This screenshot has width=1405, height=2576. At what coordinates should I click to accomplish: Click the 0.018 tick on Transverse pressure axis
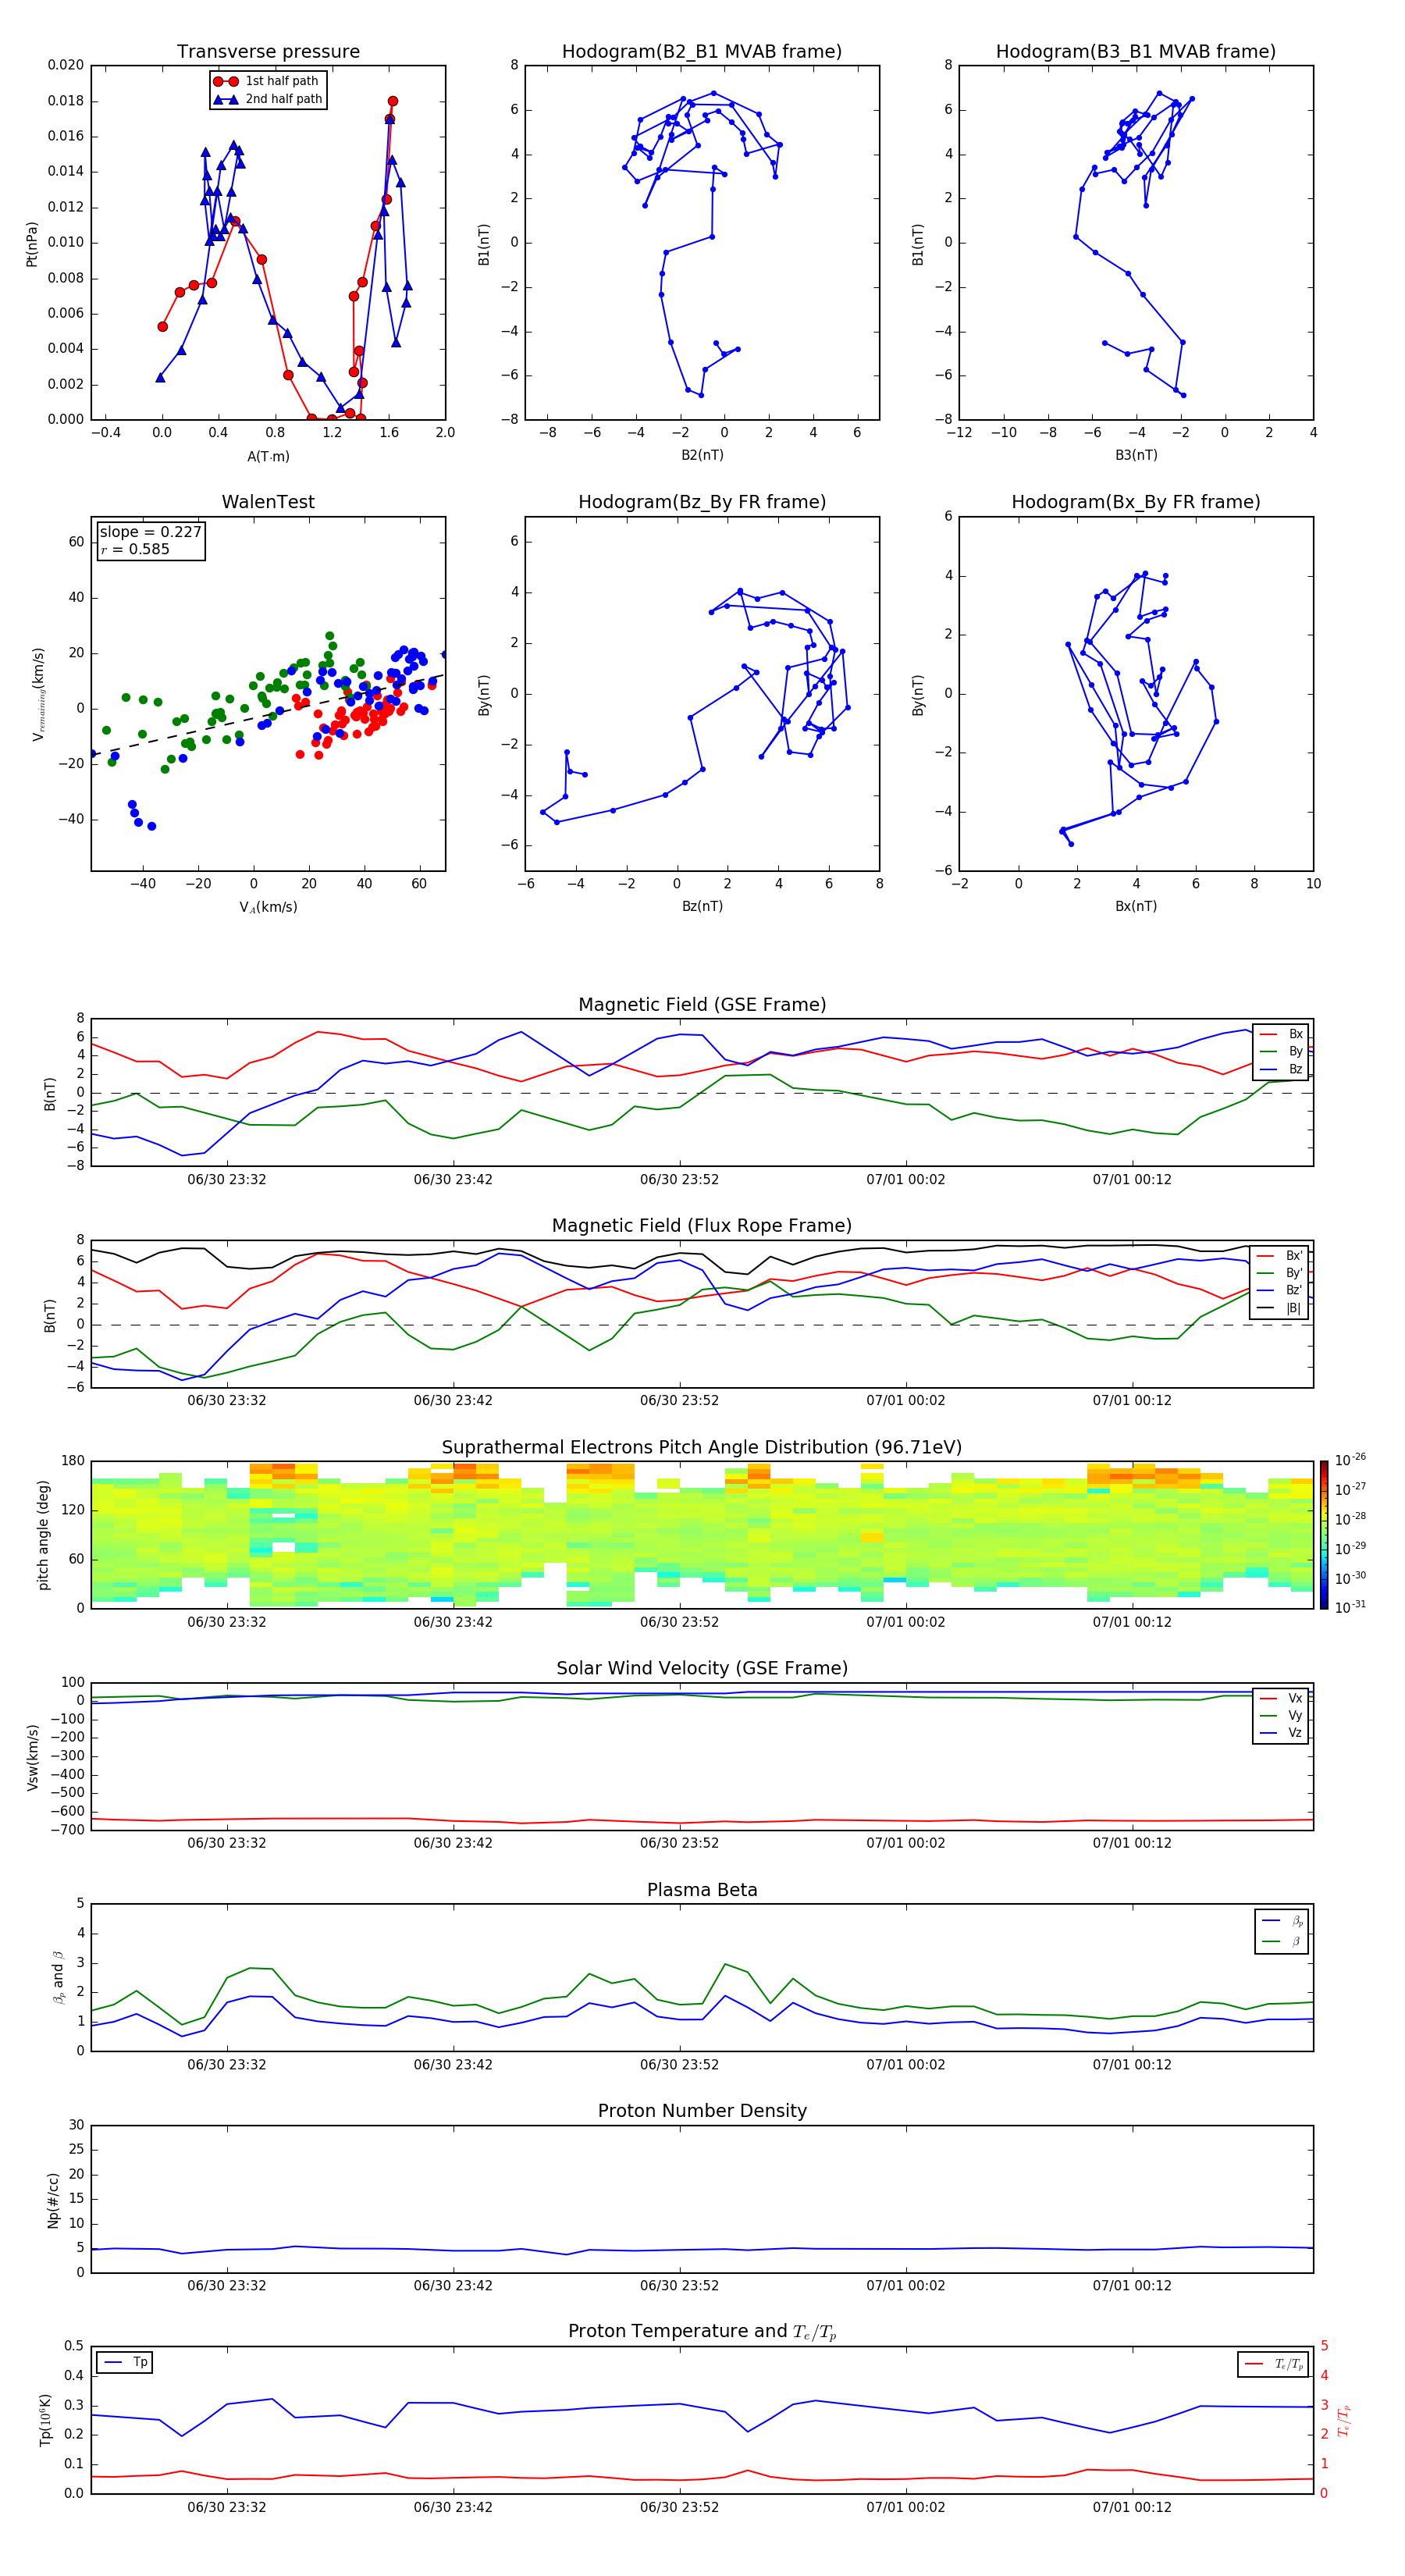click(x=66, y=101)
